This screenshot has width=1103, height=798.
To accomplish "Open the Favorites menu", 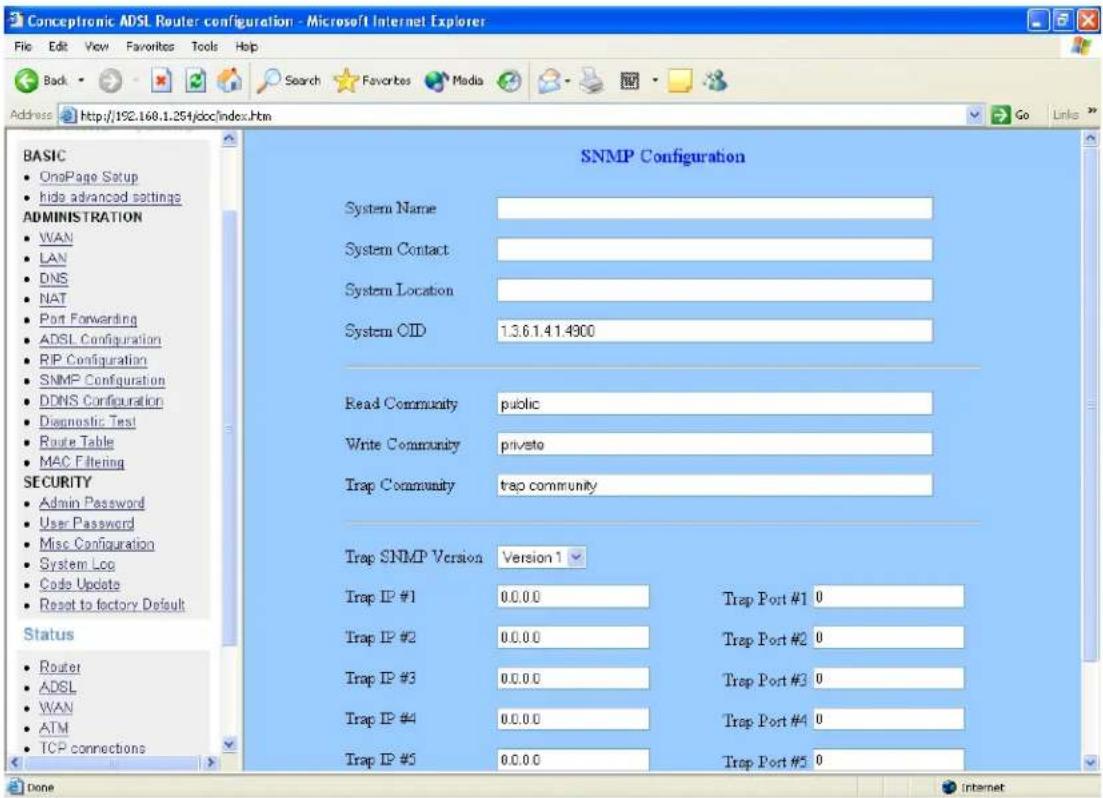I will coord(150,46).
